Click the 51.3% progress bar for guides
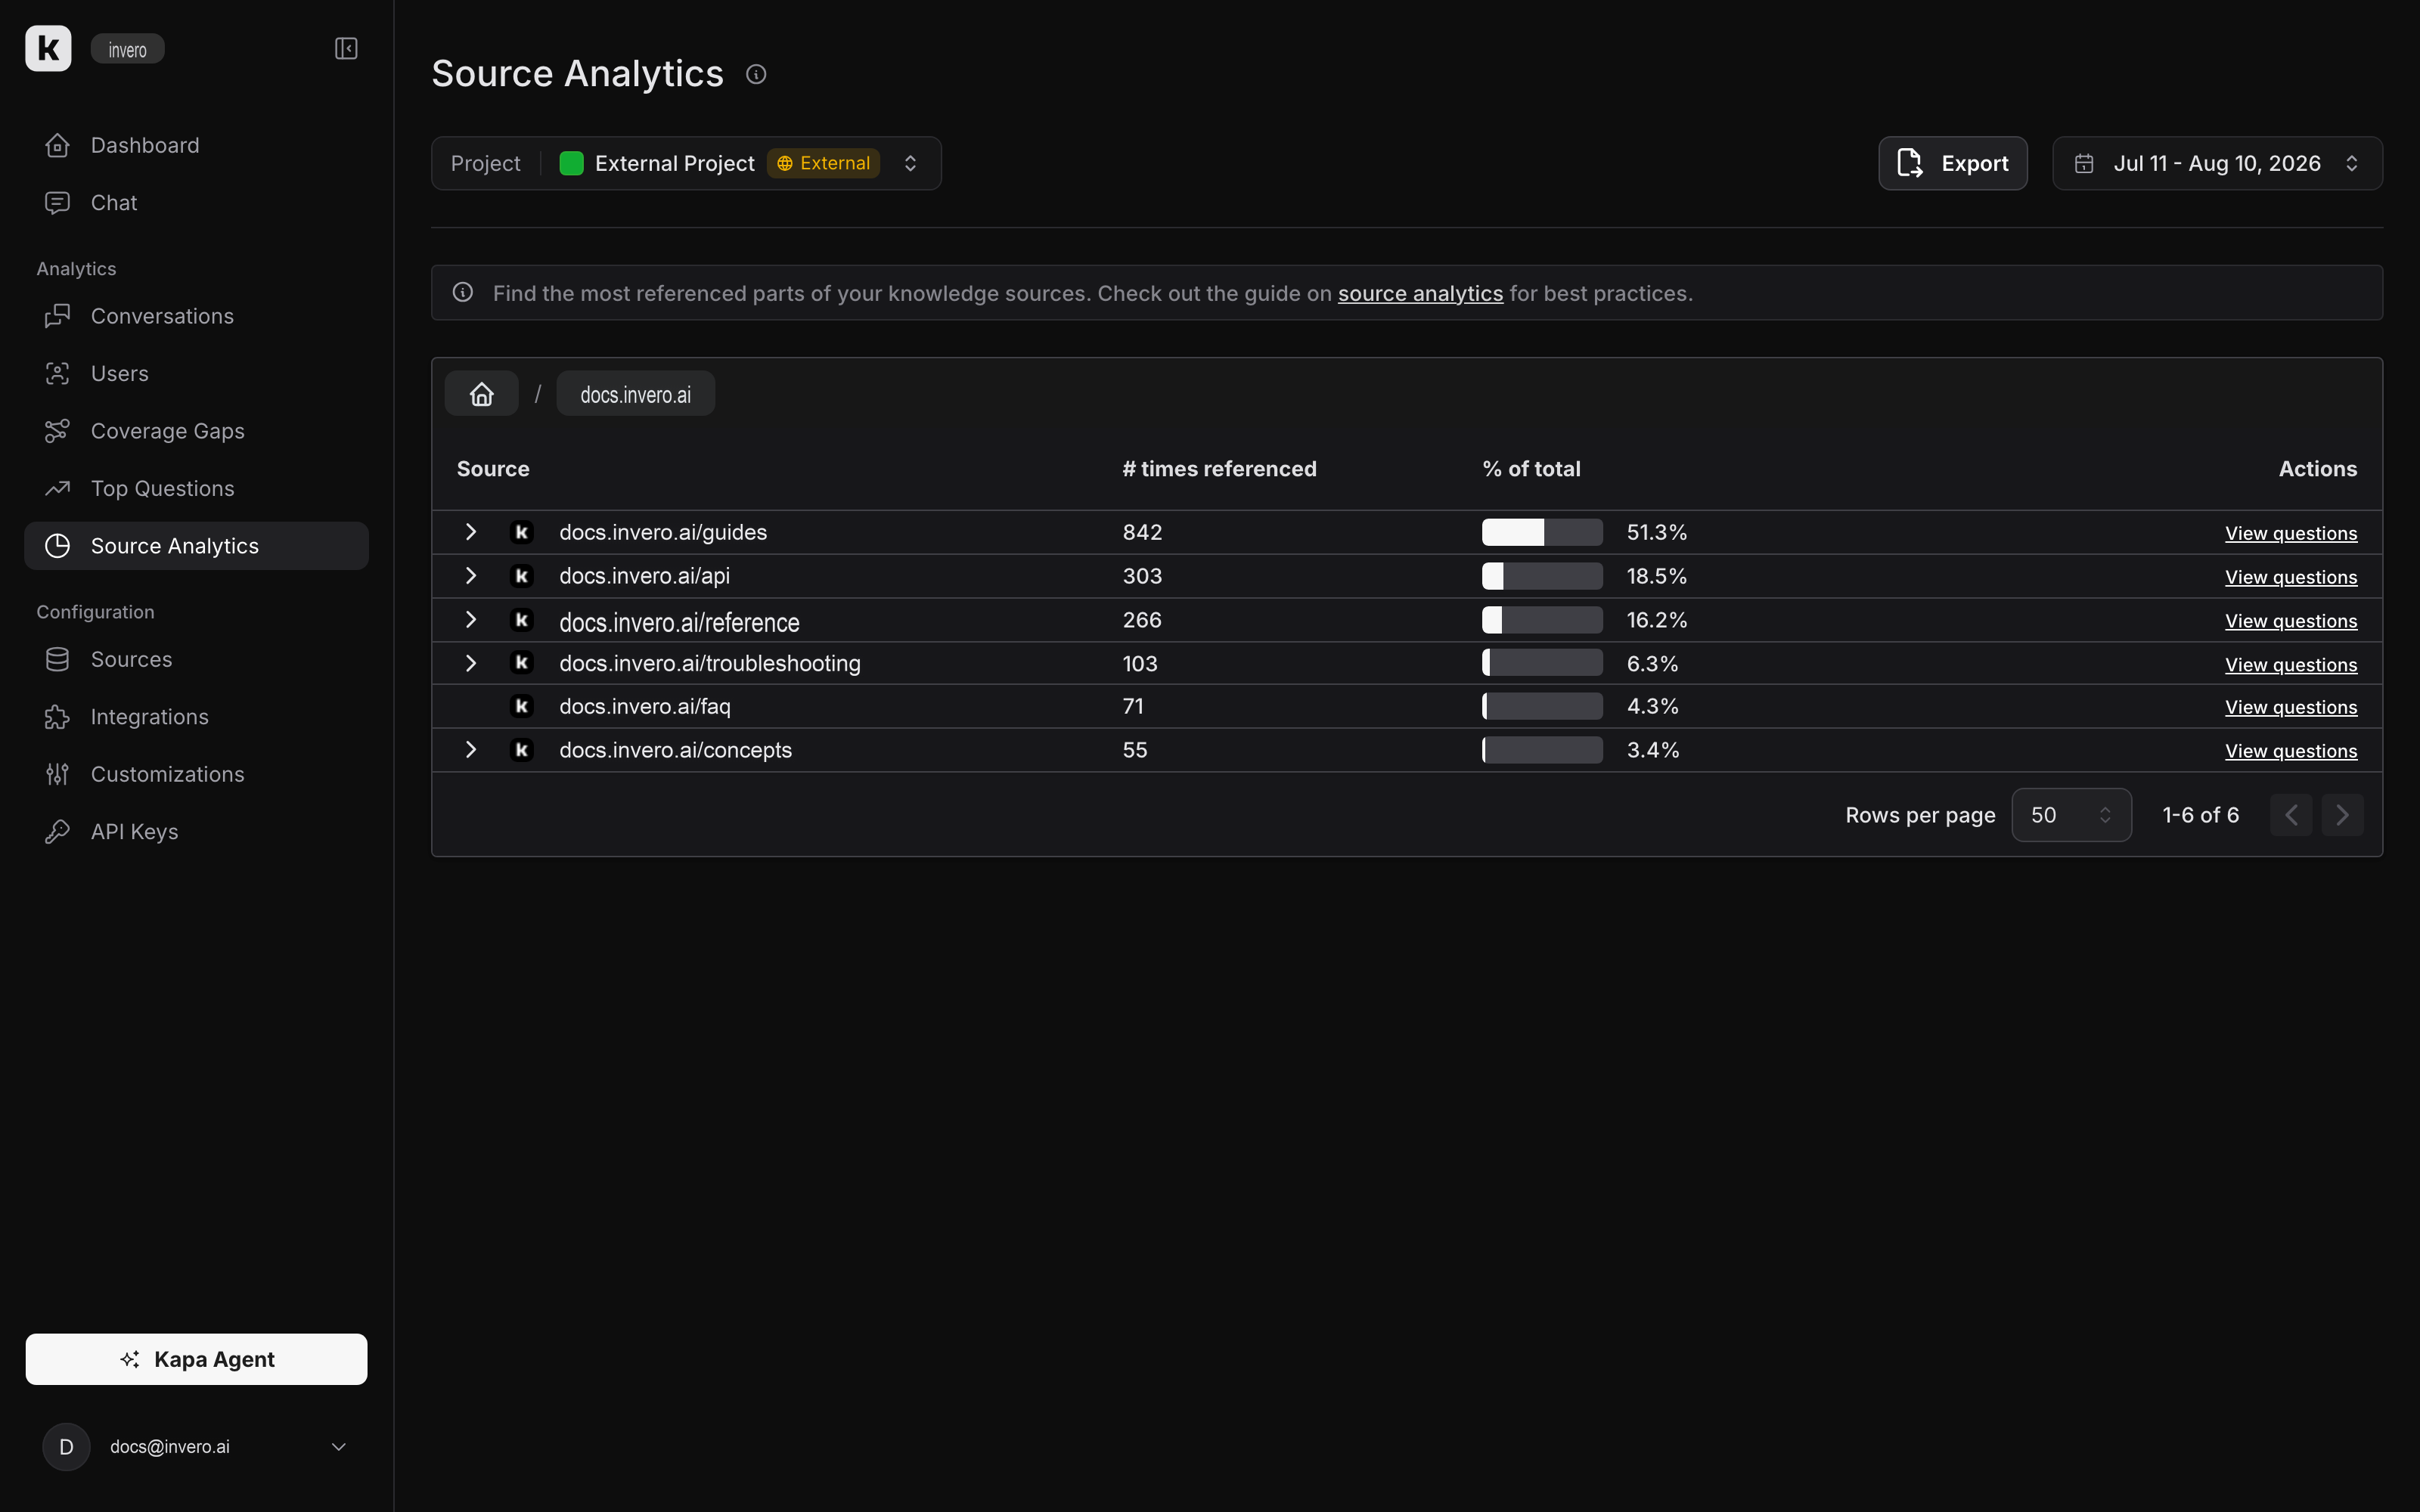Viewport: 2420px width, 1512px height. coord(1542,532)
